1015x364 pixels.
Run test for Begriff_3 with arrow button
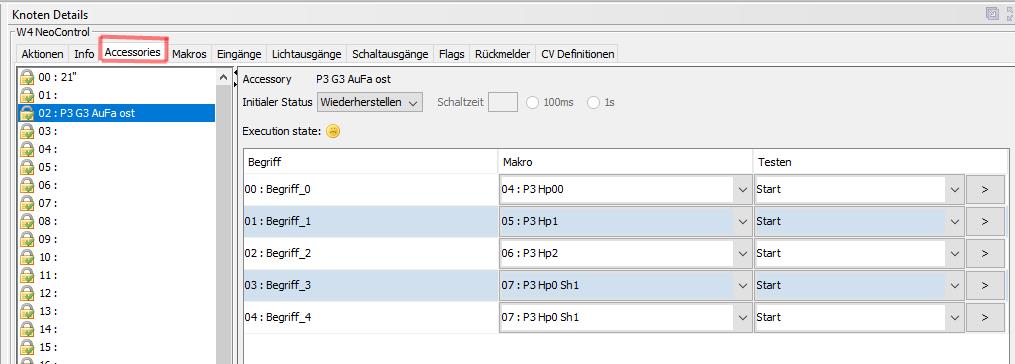click(x=985, y=285)
